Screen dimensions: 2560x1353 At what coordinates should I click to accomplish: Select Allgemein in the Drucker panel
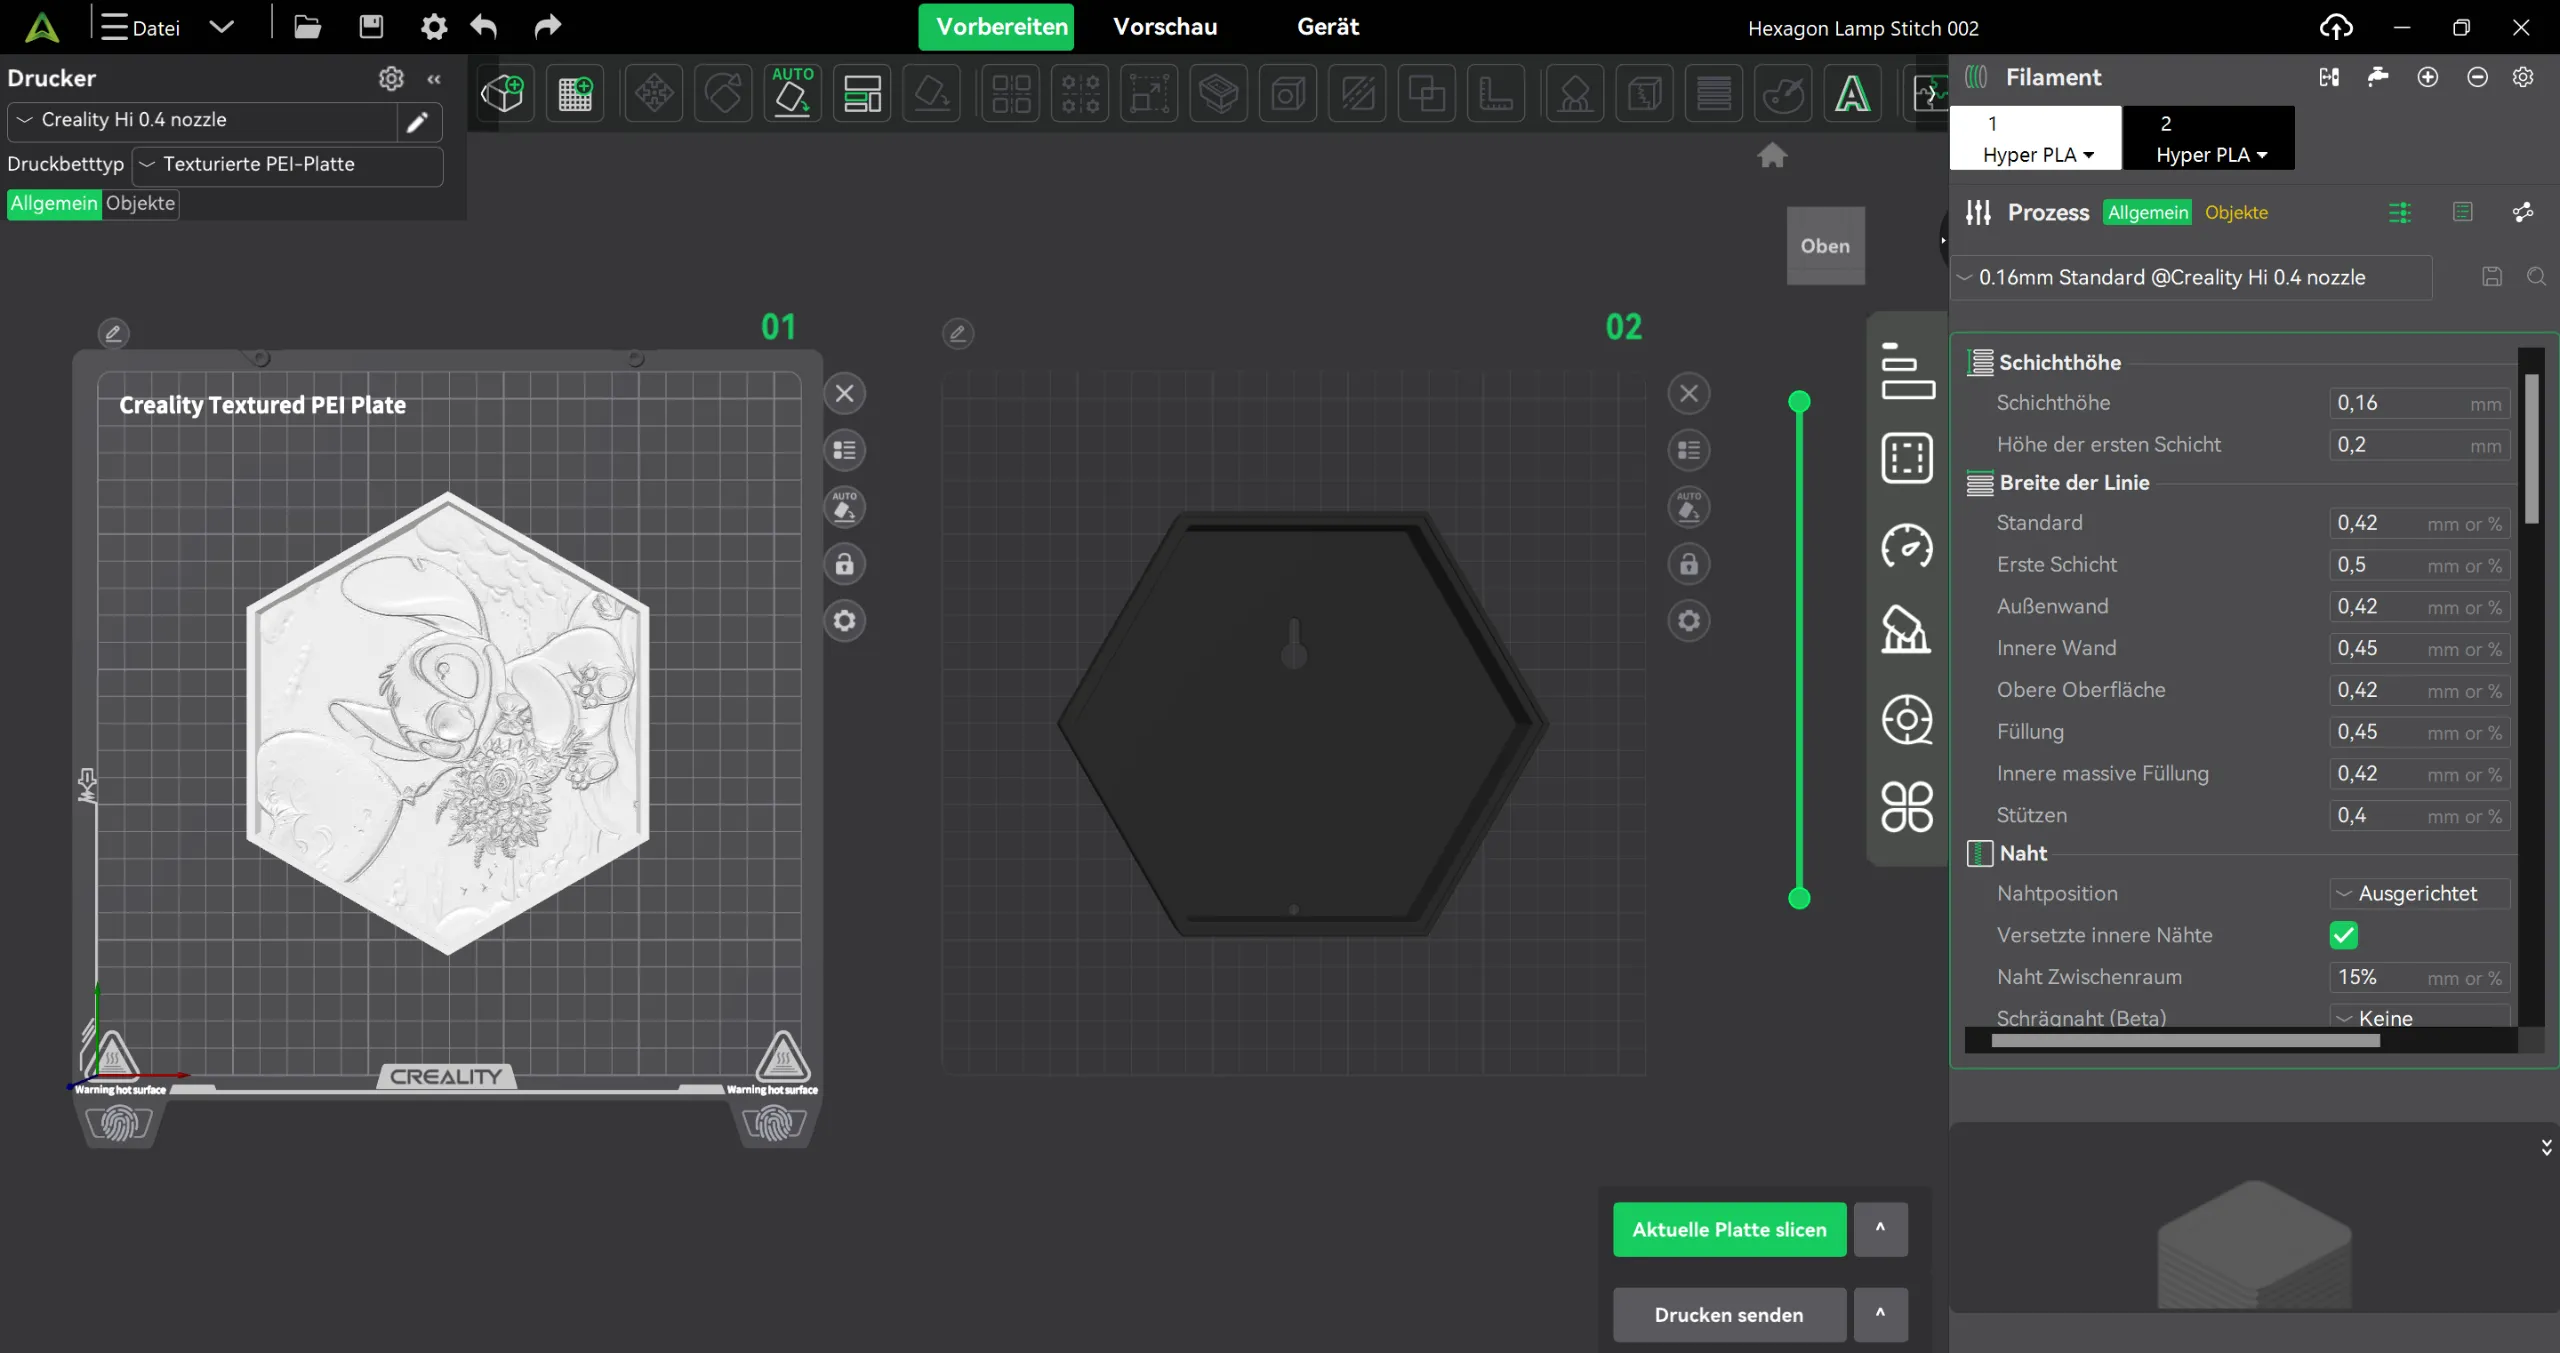pyautogui.click(x=54, y=203)
